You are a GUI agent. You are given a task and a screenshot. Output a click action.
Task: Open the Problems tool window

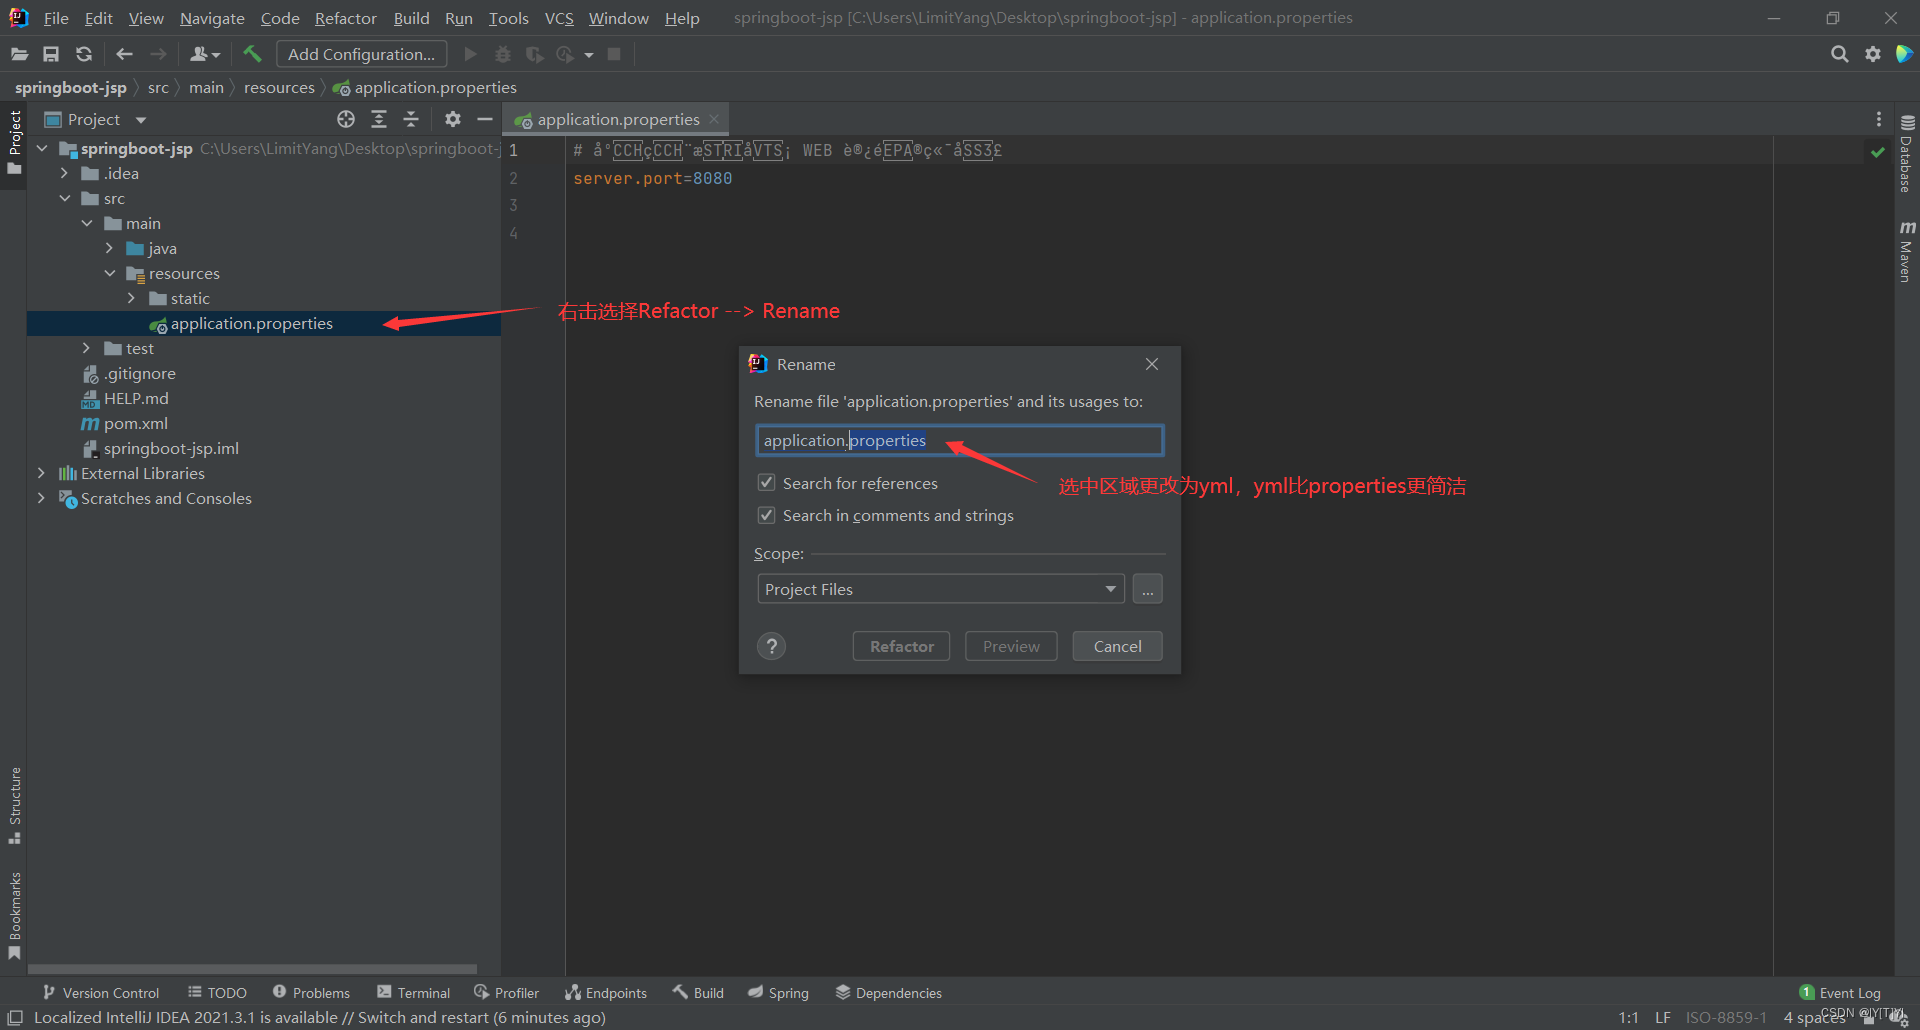coord(311,992)
